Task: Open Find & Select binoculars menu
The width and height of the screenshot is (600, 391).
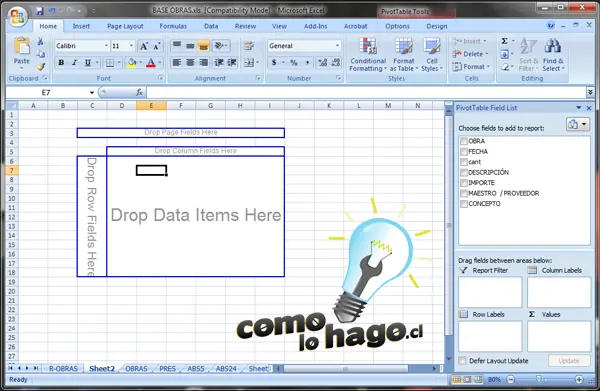Action: [x=553, y=54]
